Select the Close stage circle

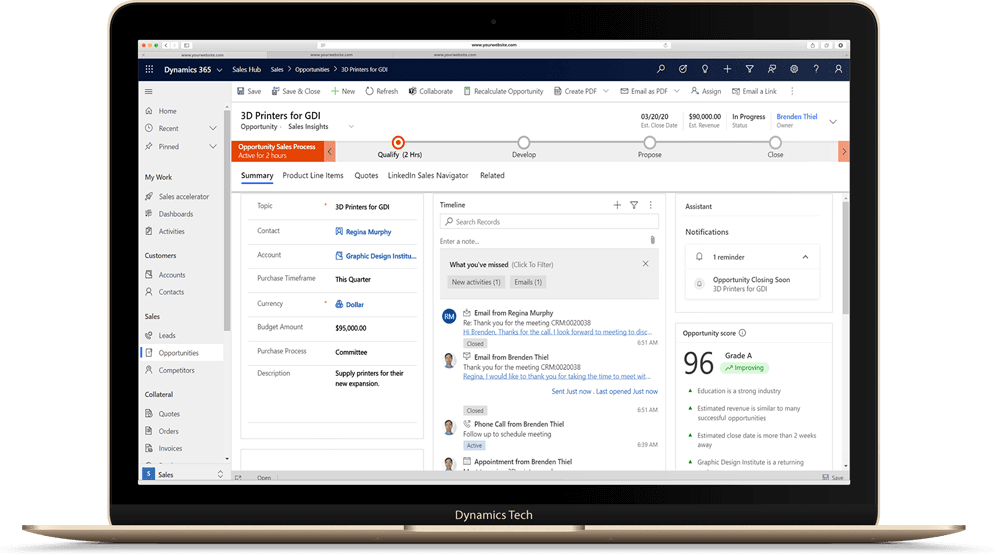pos(775,142)
